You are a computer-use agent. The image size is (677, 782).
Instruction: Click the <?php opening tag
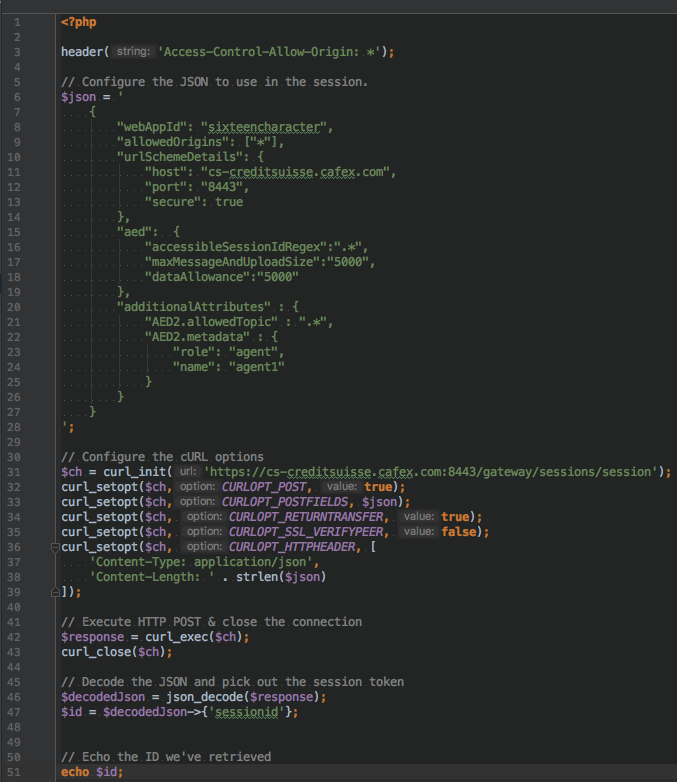pos(78,22)
